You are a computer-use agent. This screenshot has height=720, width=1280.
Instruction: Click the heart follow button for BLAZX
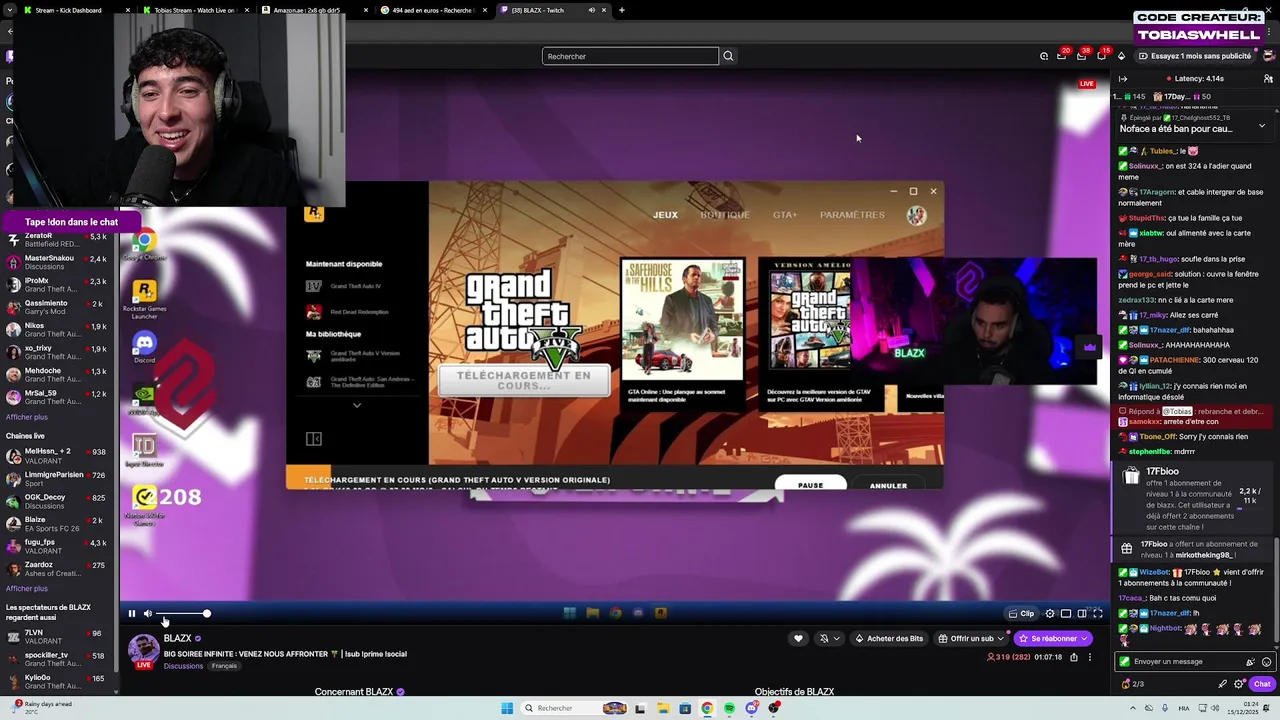(798, 638)
